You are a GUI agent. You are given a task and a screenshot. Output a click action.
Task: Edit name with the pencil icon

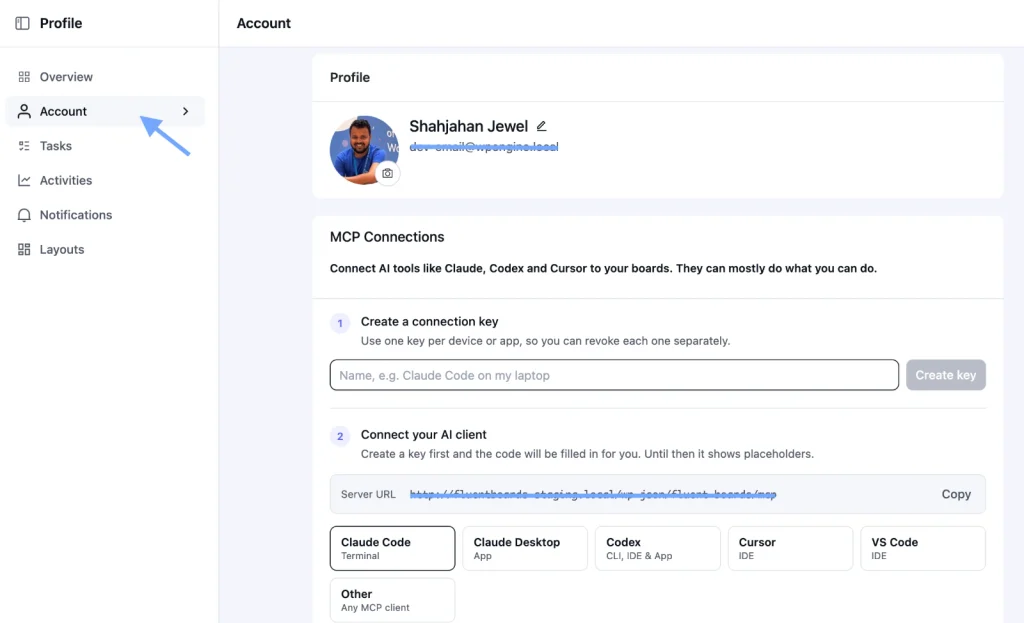[541, 126]
